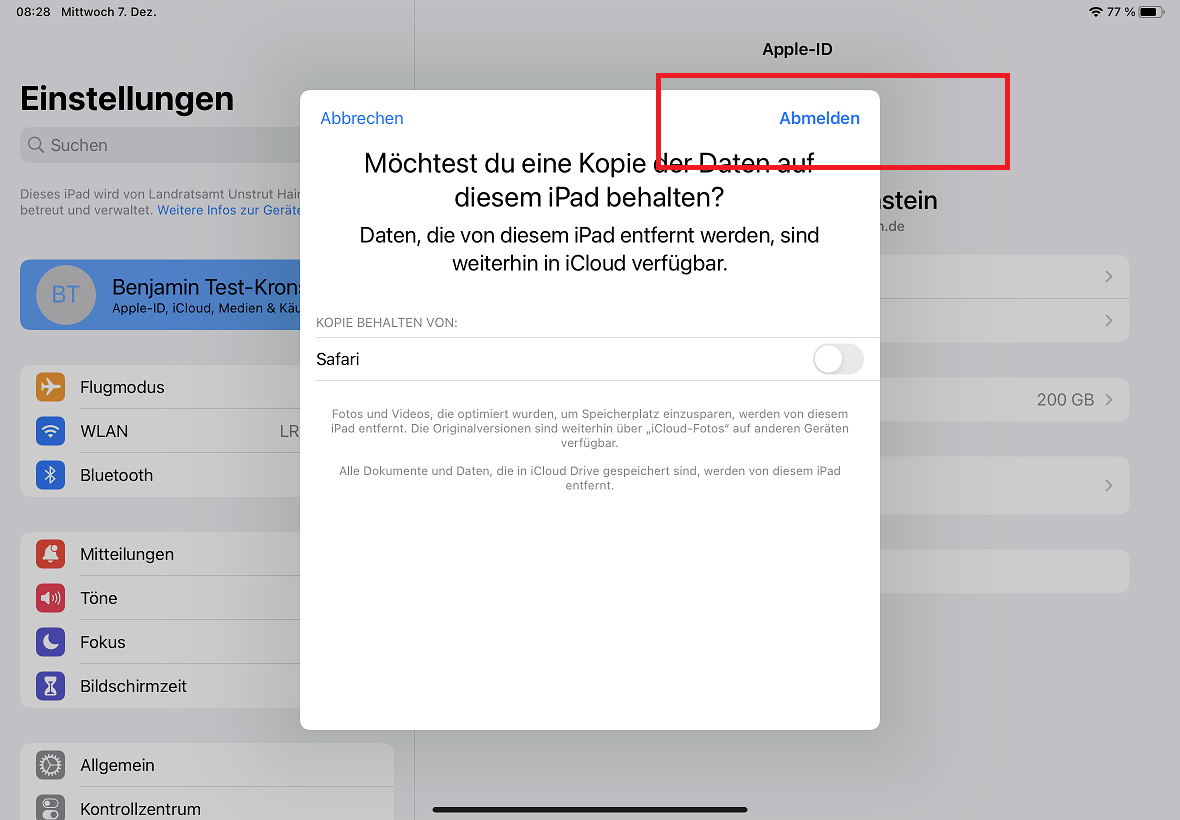Open Bildschirmzeit settings row

tap(160, 686)
